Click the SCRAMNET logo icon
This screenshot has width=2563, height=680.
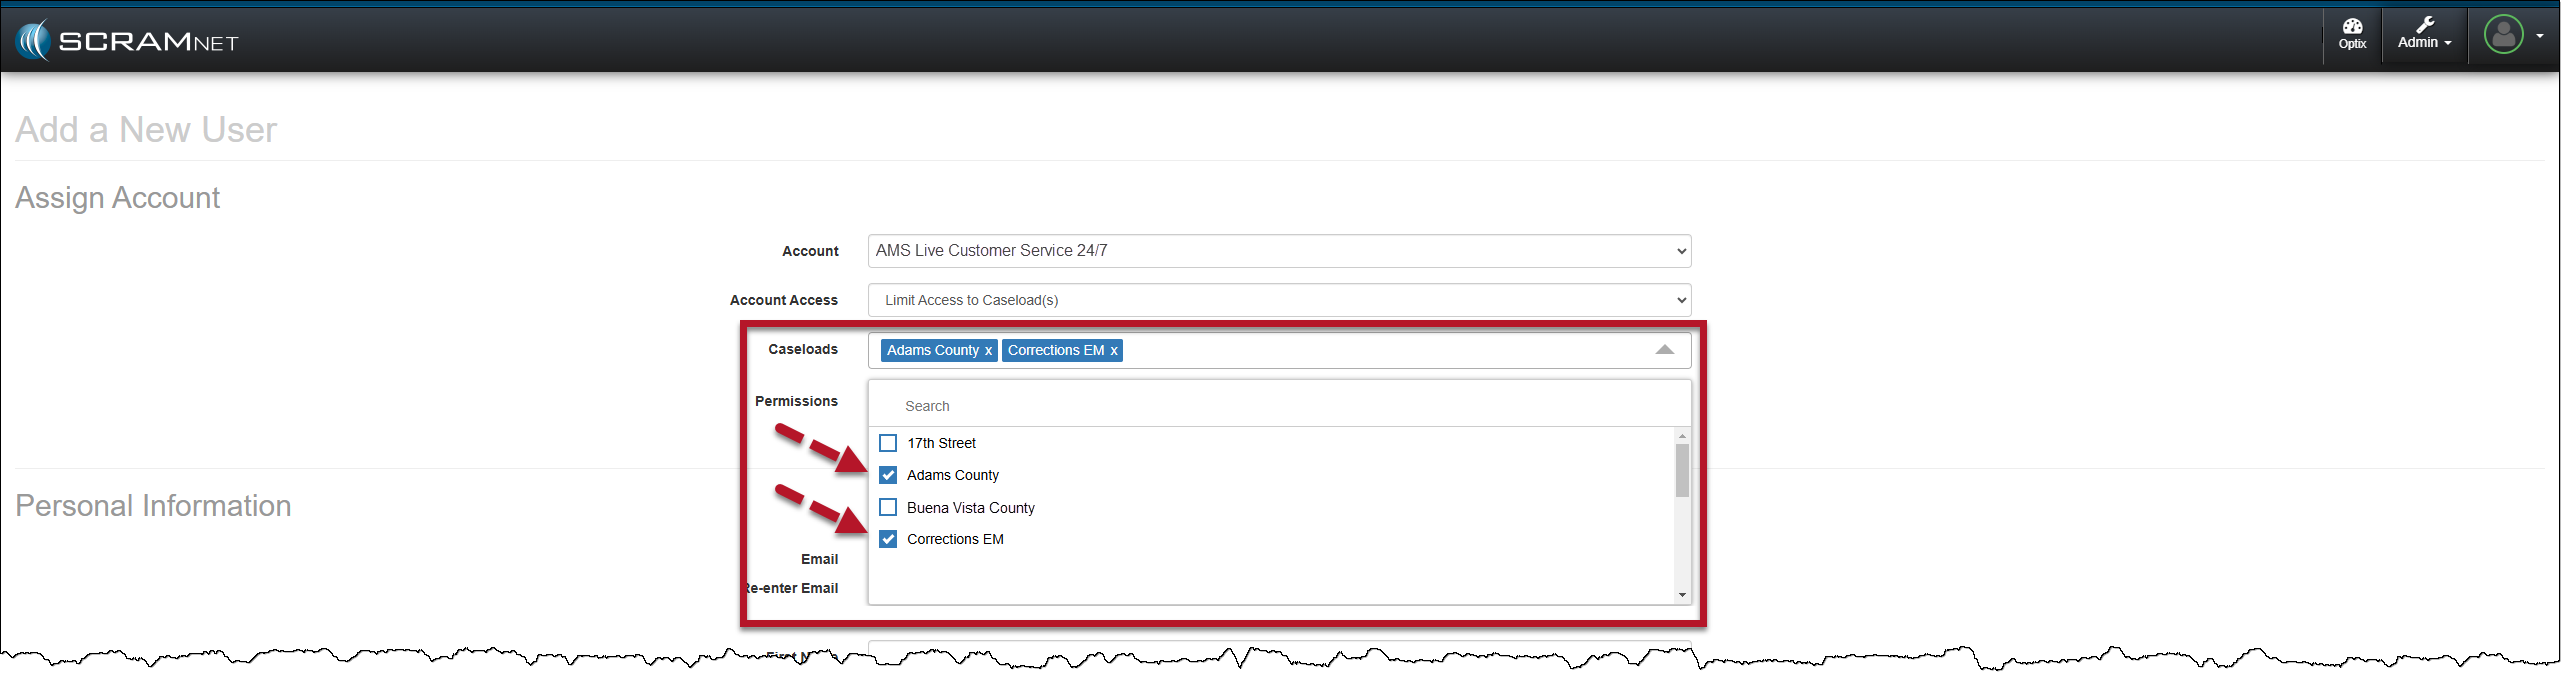(33, 41)
